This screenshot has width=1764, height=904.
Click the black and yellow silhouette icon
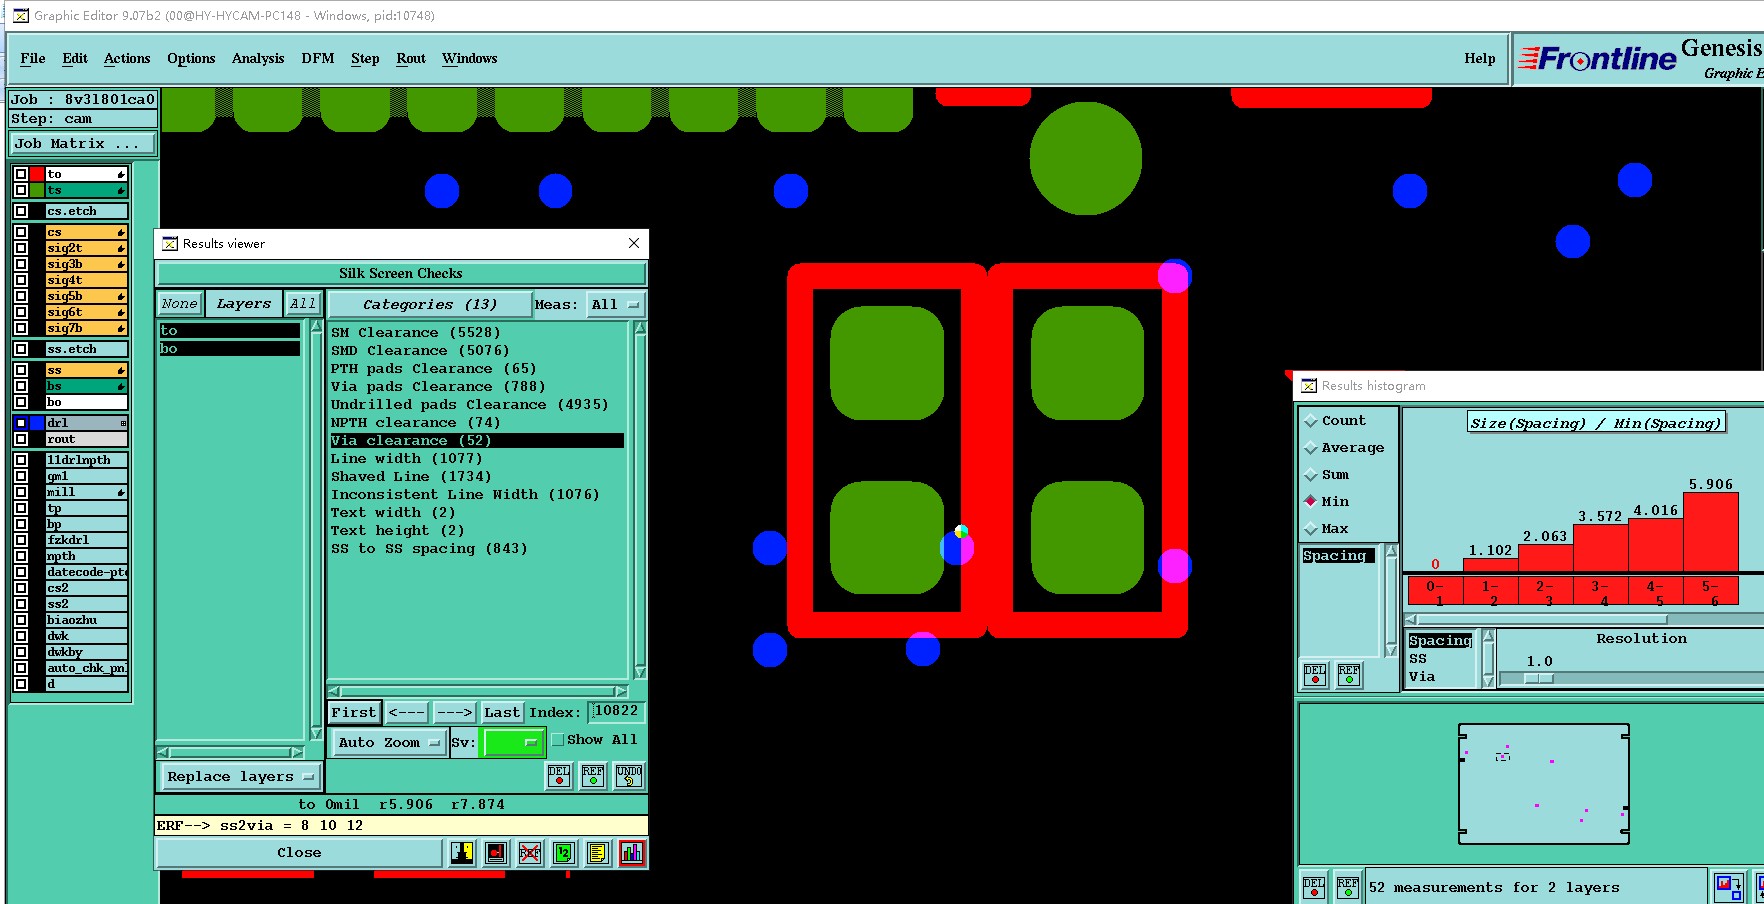(461, 853)
